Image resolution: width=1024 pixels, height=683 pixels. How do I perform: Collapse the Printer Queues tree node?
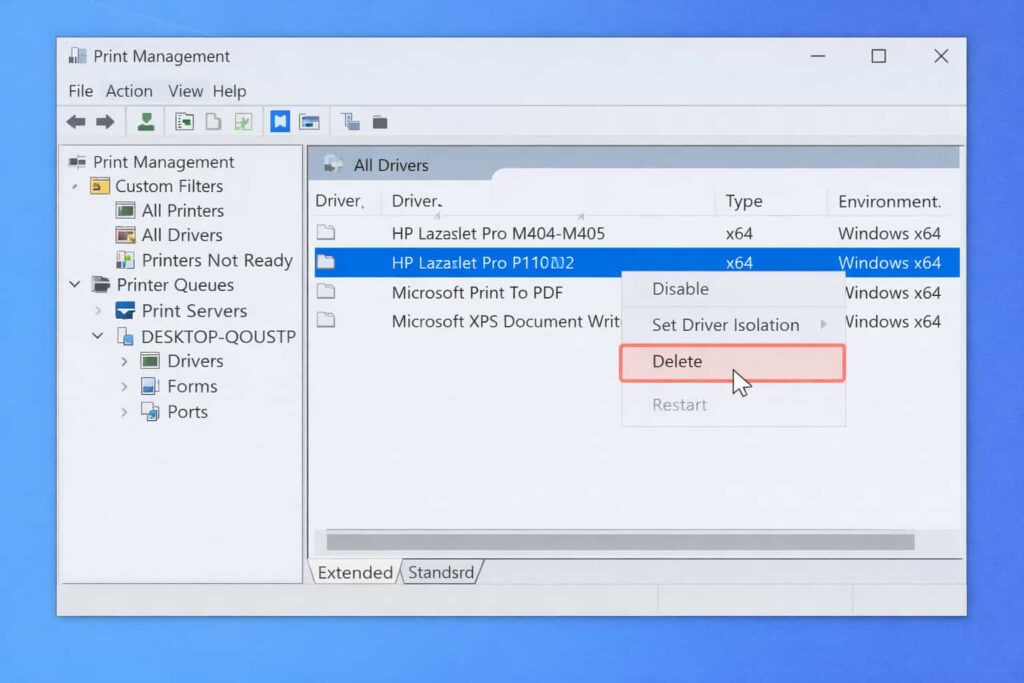[x=75, y=285]
